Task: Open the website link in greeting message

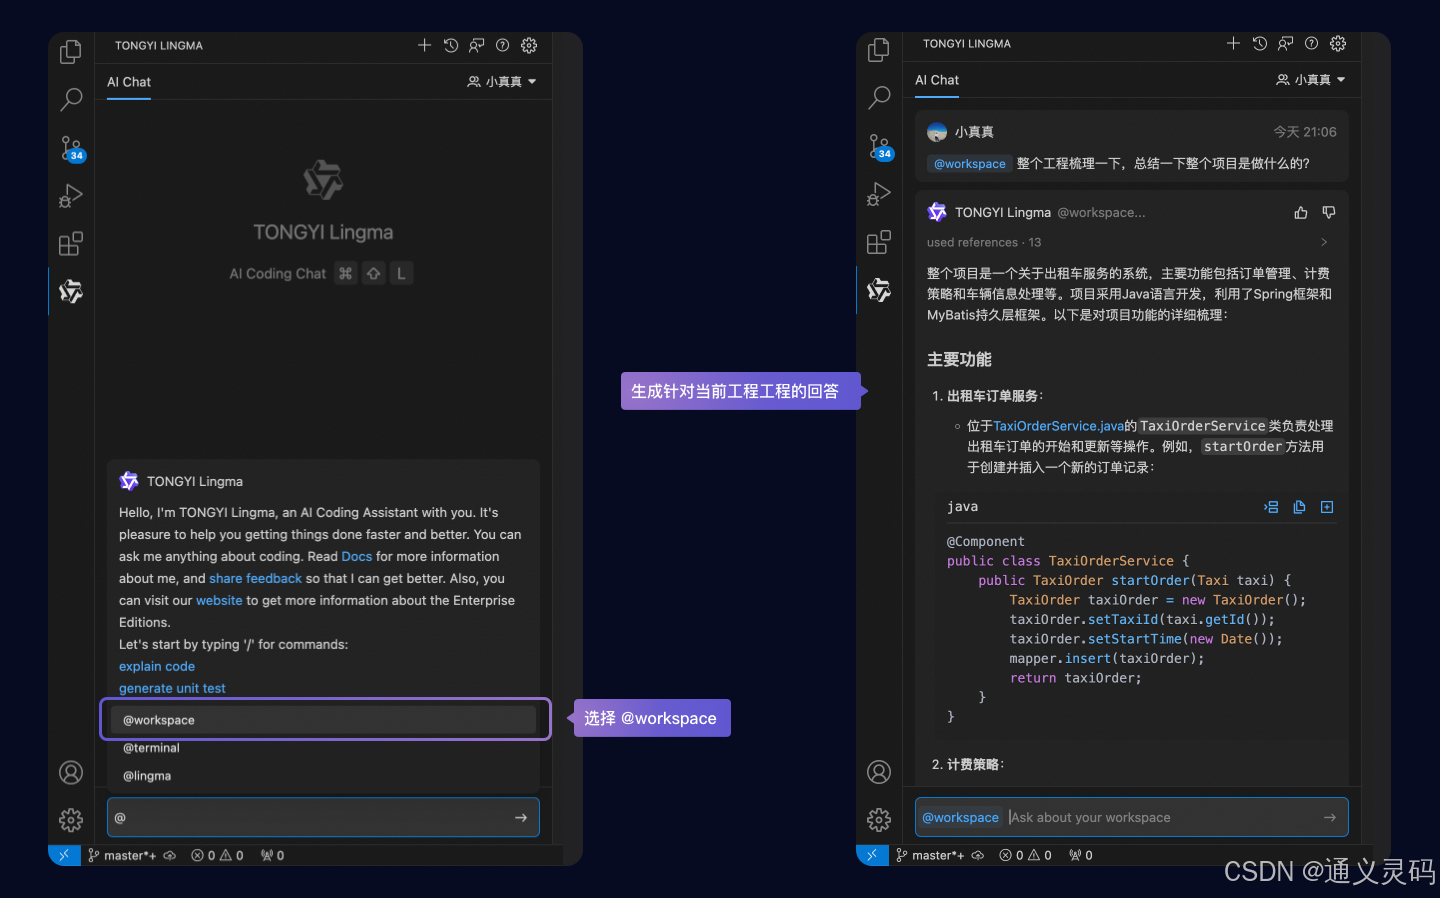Action: pos(219,601)
